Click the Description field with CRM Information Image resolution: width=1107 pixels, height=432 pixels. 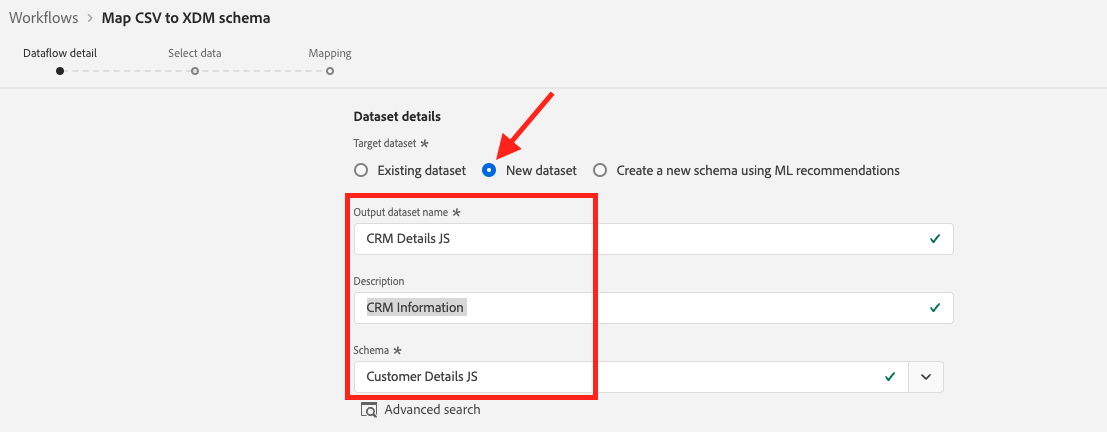pyautogui.click(x=653, y=308)
